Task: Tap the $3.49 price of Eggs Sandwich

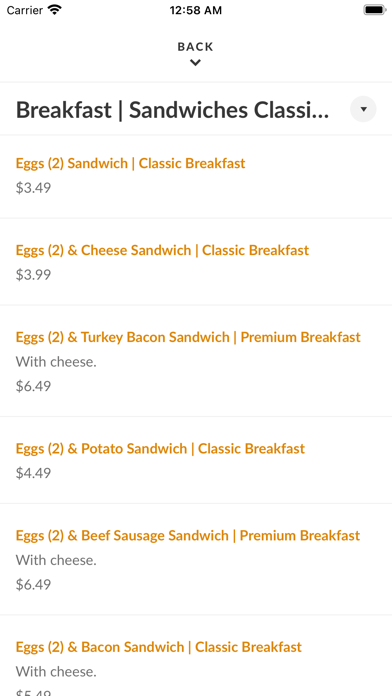Action: pos(33,188)
